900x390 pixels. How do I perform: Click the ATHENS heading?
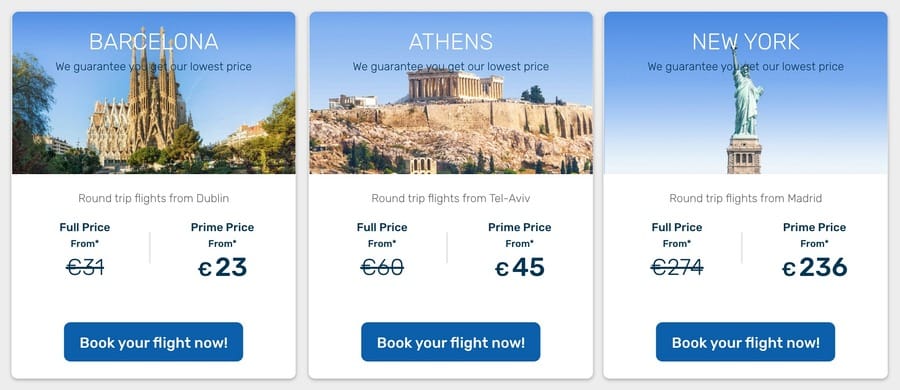tap(451, 42)
